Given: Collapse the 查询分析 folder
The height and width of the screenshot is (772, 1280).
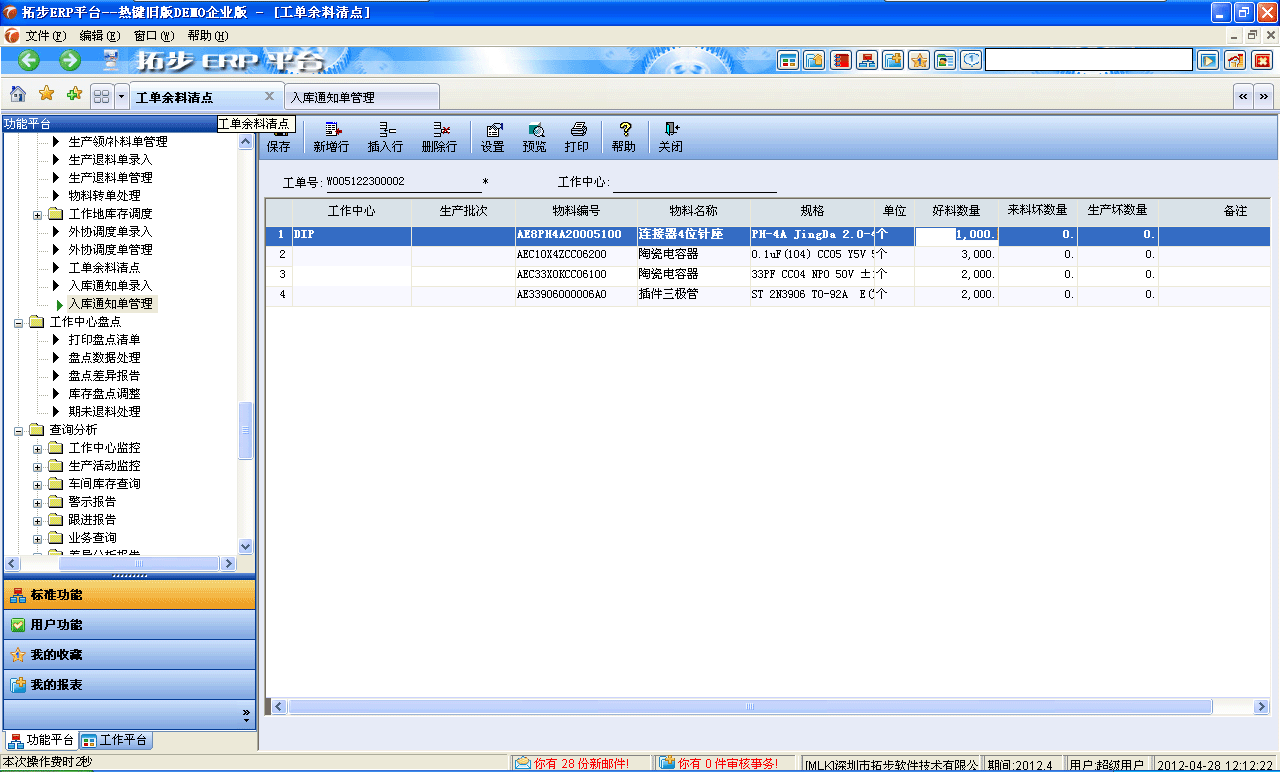Looking at the screenshot, I should pyautogui.click(x=20, y=429).
